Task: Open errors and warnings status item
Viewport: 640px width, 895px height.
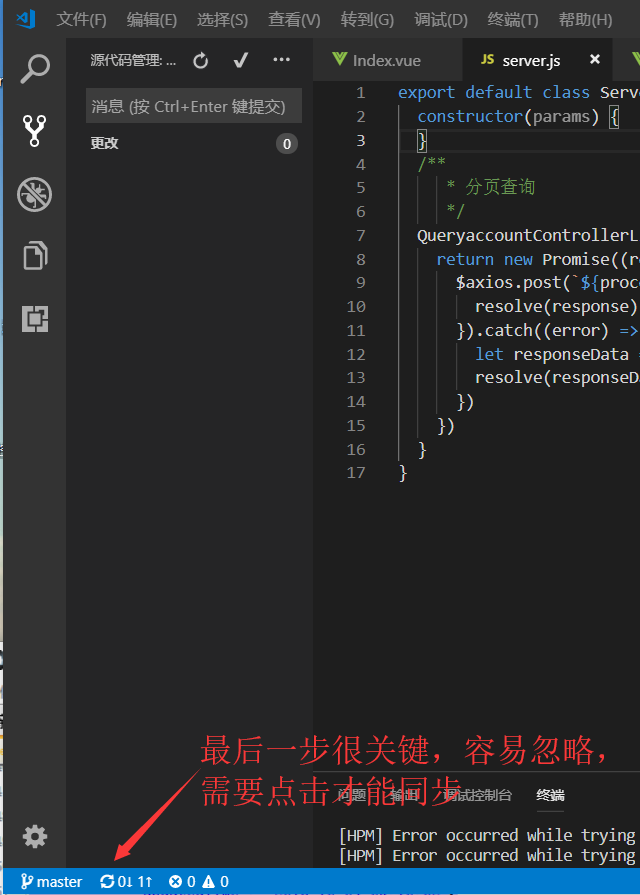Action: (199, 882)
